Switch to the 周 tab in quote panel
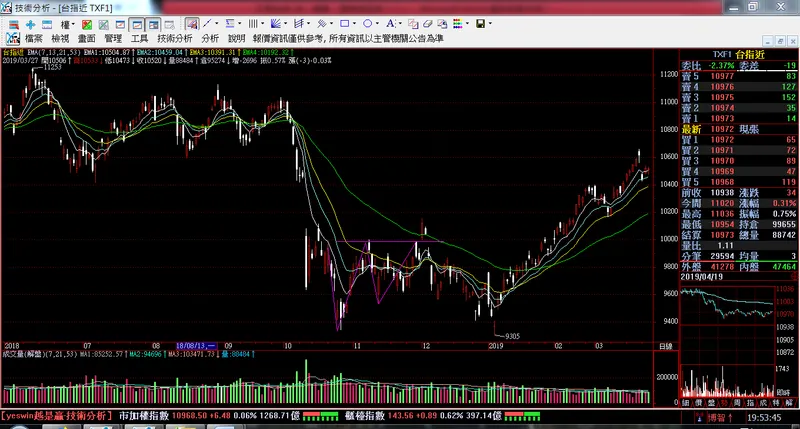The width and height of the screenshot is (800, 429). tap(737, 403)
